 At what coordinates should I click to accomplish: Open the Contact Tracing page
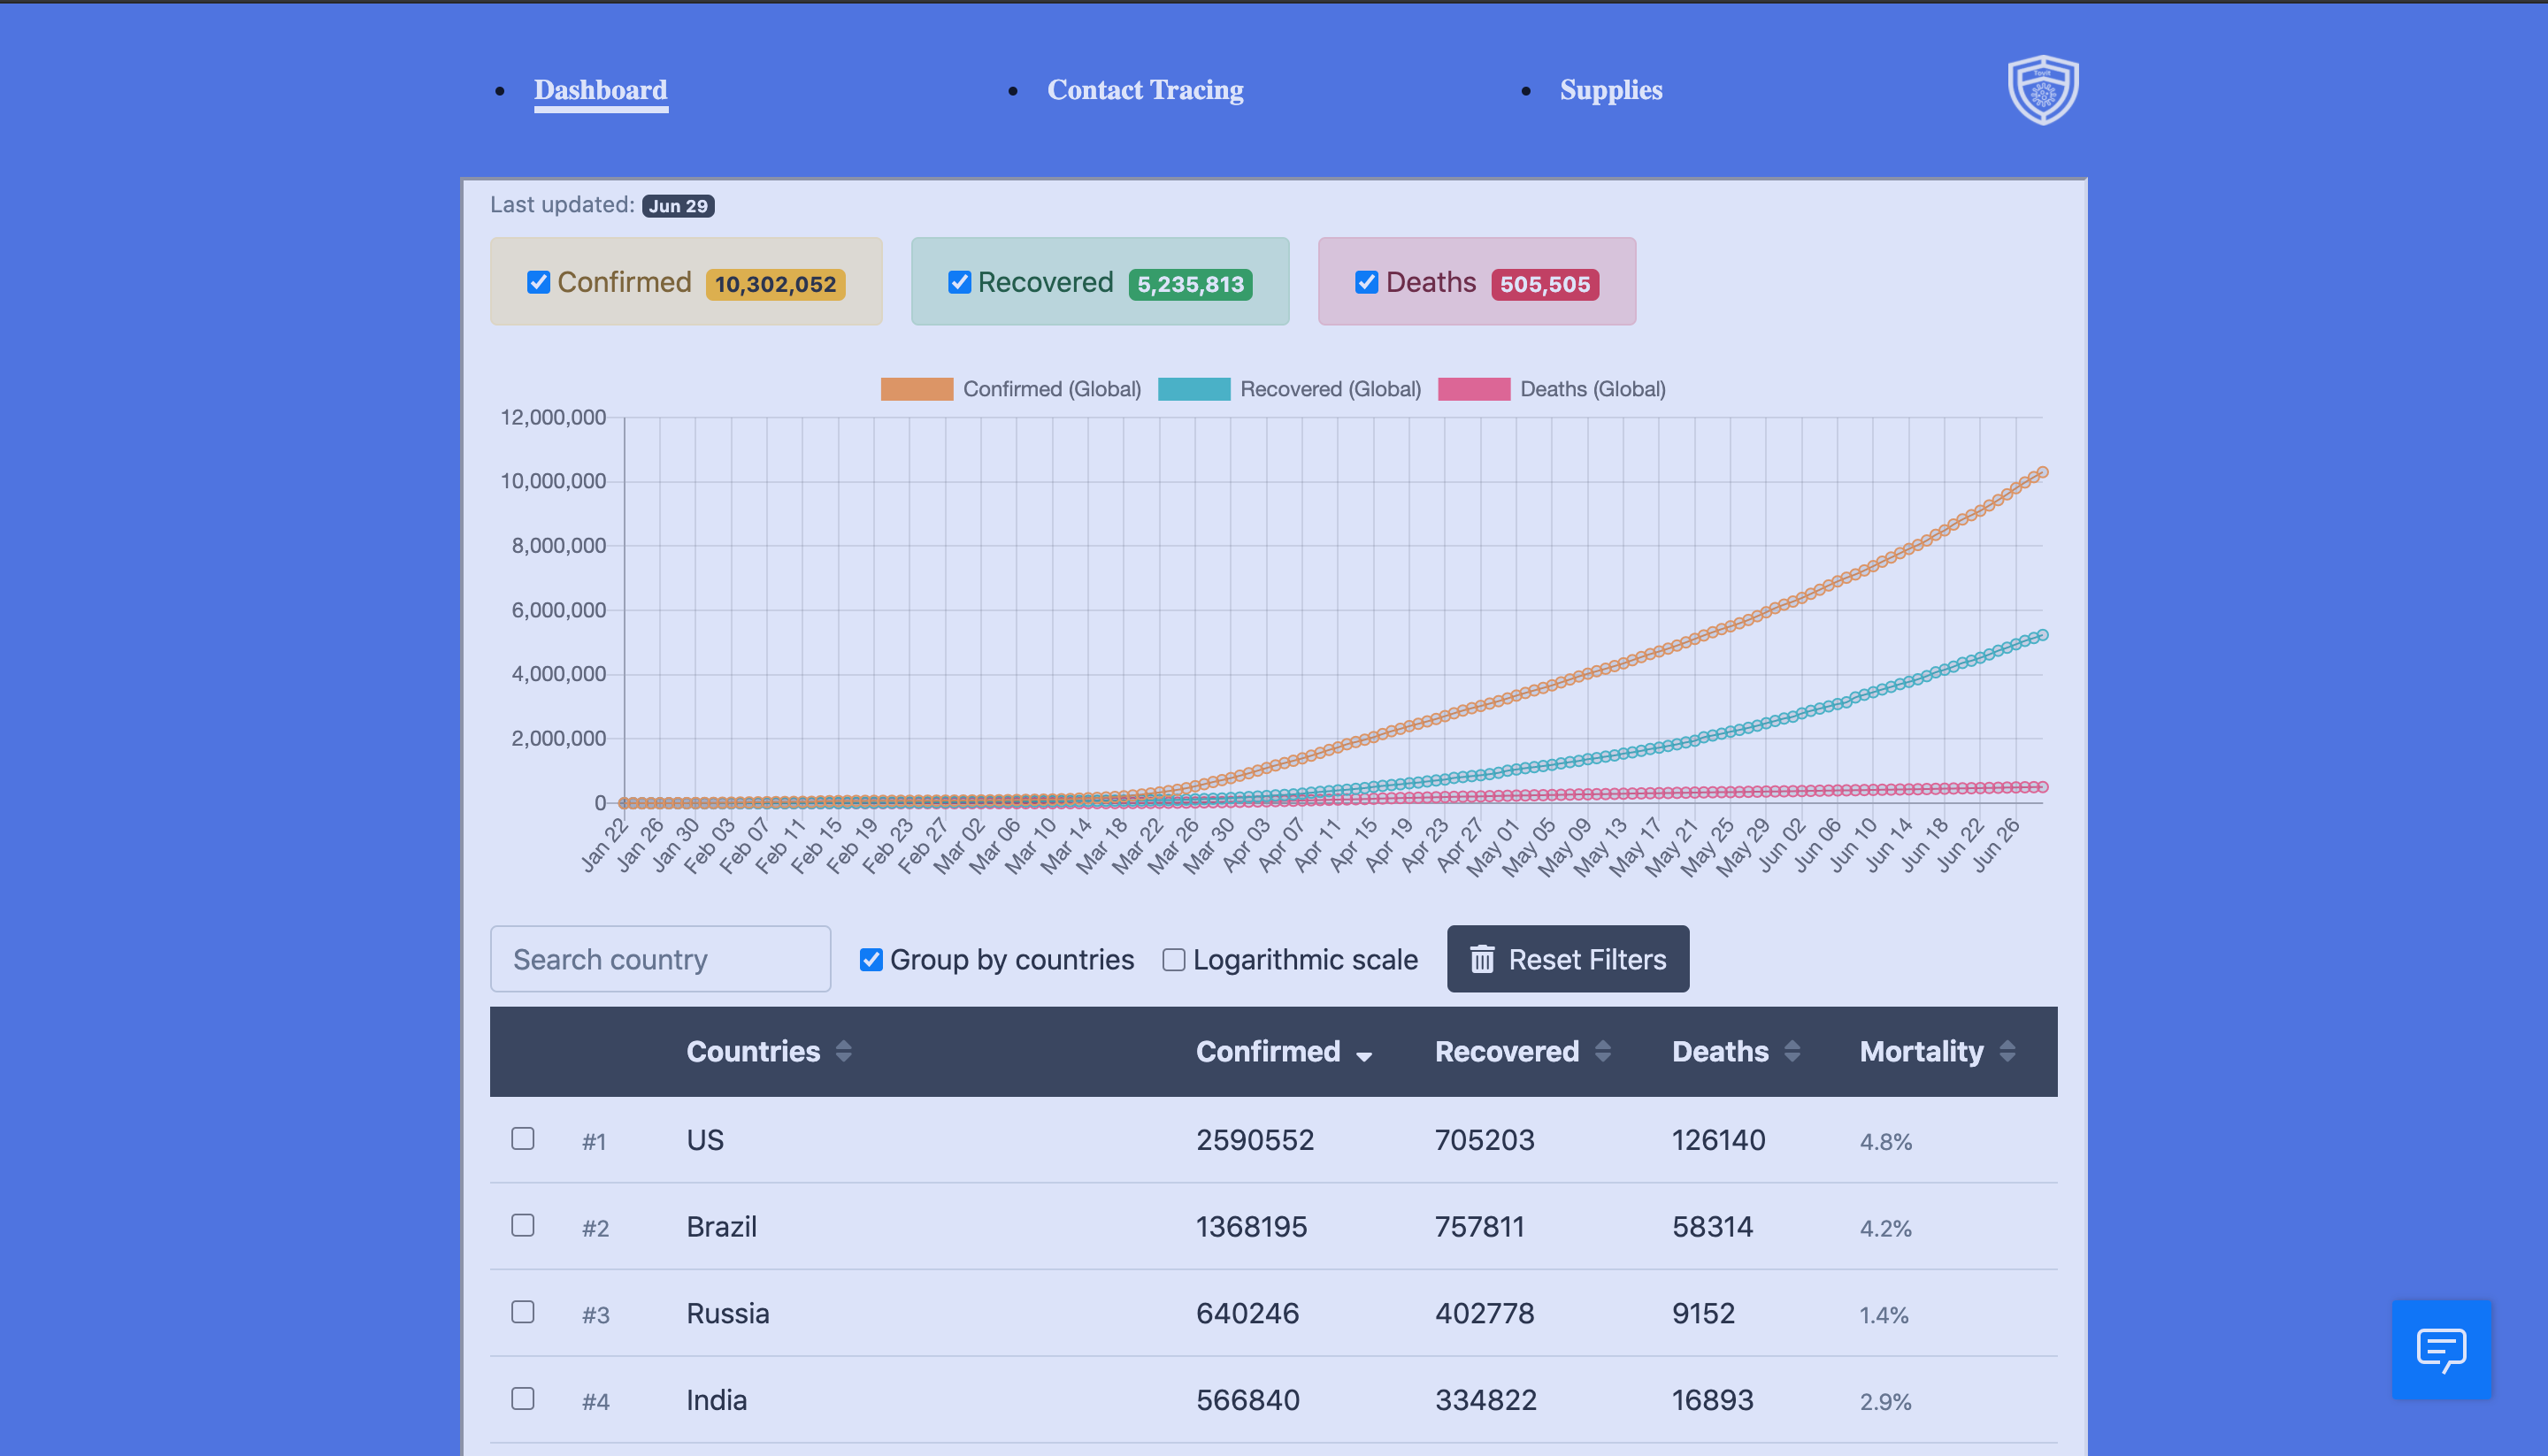1145,90
